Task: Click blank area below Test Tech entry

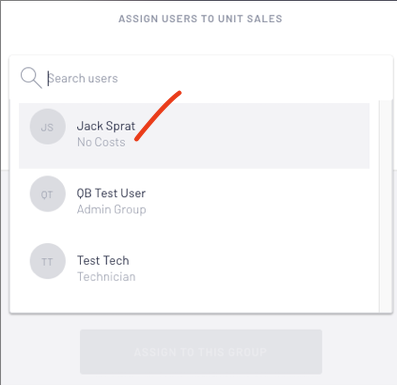Action: (193, 302)
